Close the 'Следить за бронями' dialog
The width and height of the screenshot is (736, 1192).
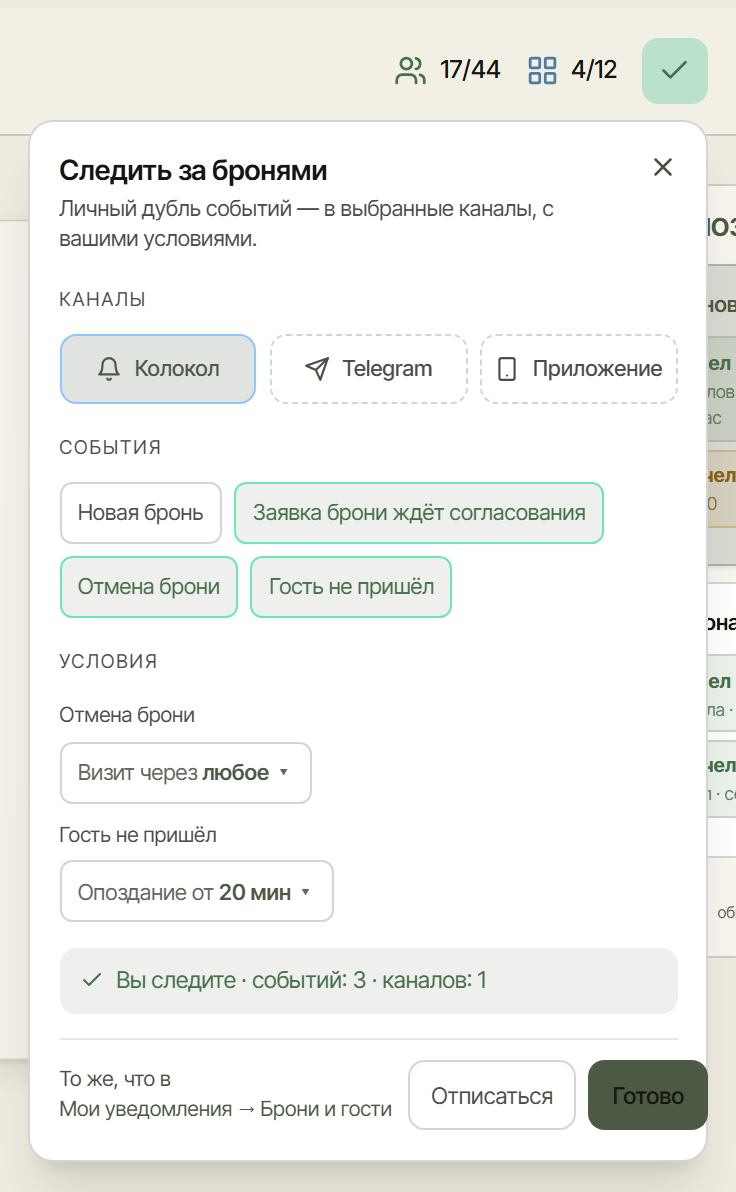click(x=663, y=167)
